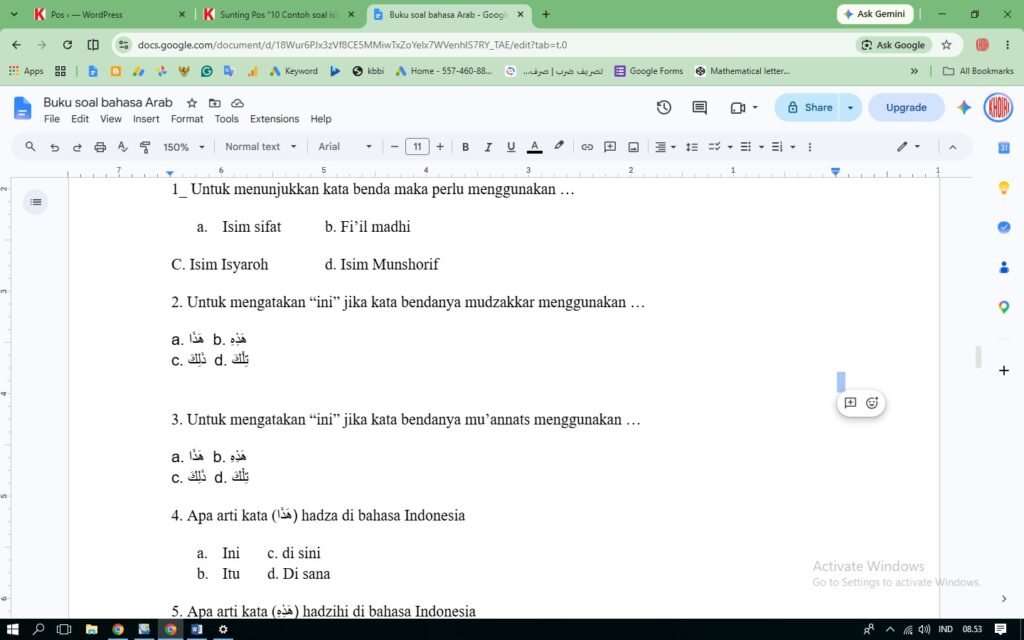Click the Upgrade button
Image resolution: width=1024 pixels, height=640 pixels.
click(906, 108)
